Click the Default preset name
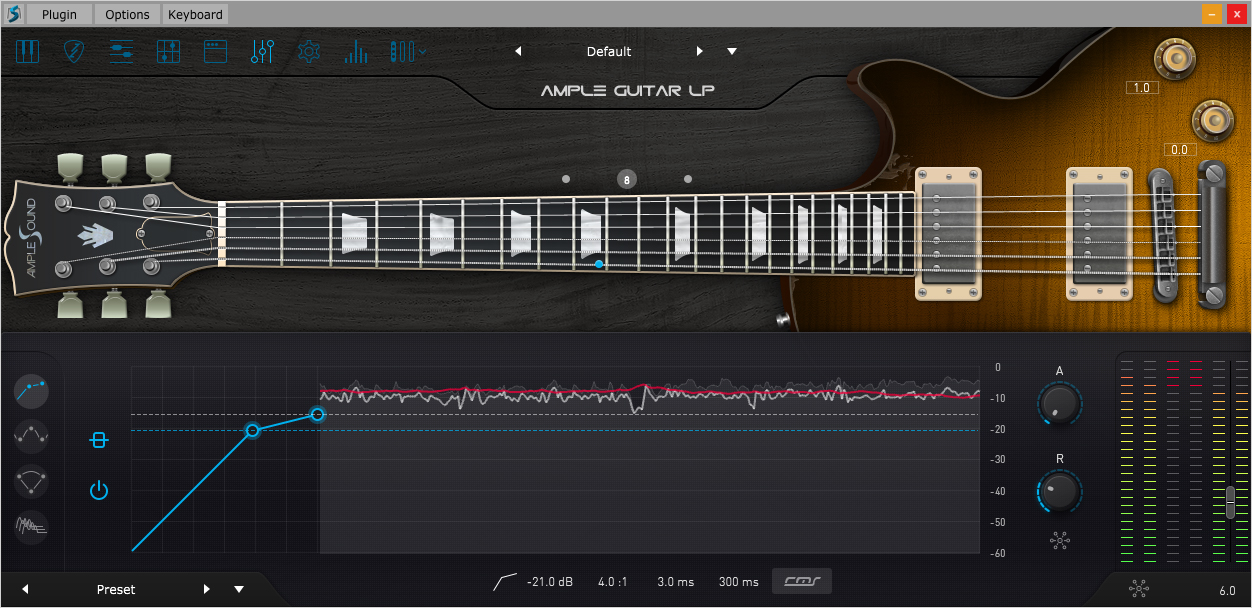Image resolution: width=1252 pixels, height=608 pixels. click(x=609, y=51)
